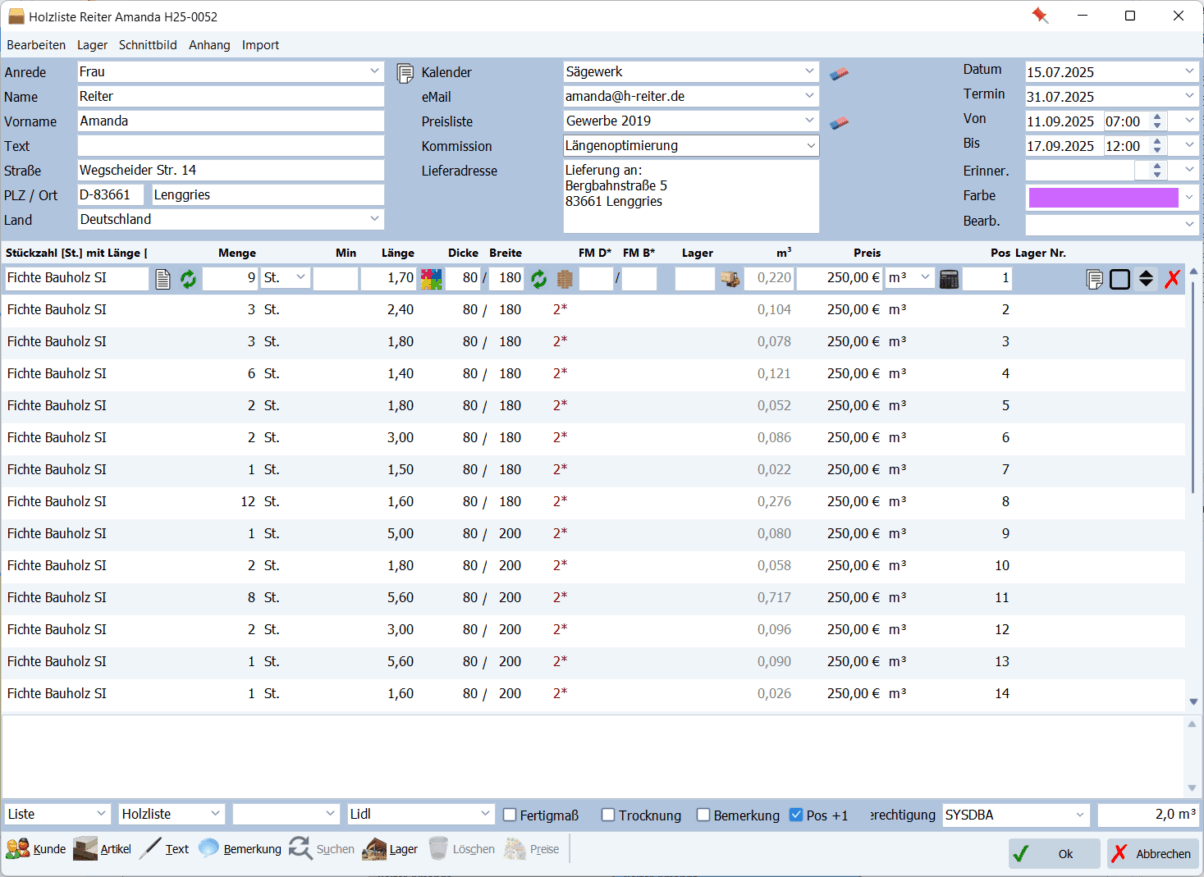Open the Kommission dropdown showing Längenoptimierung
The height and width of the screenshot is (877, 1204).
(x=810, y=146)
